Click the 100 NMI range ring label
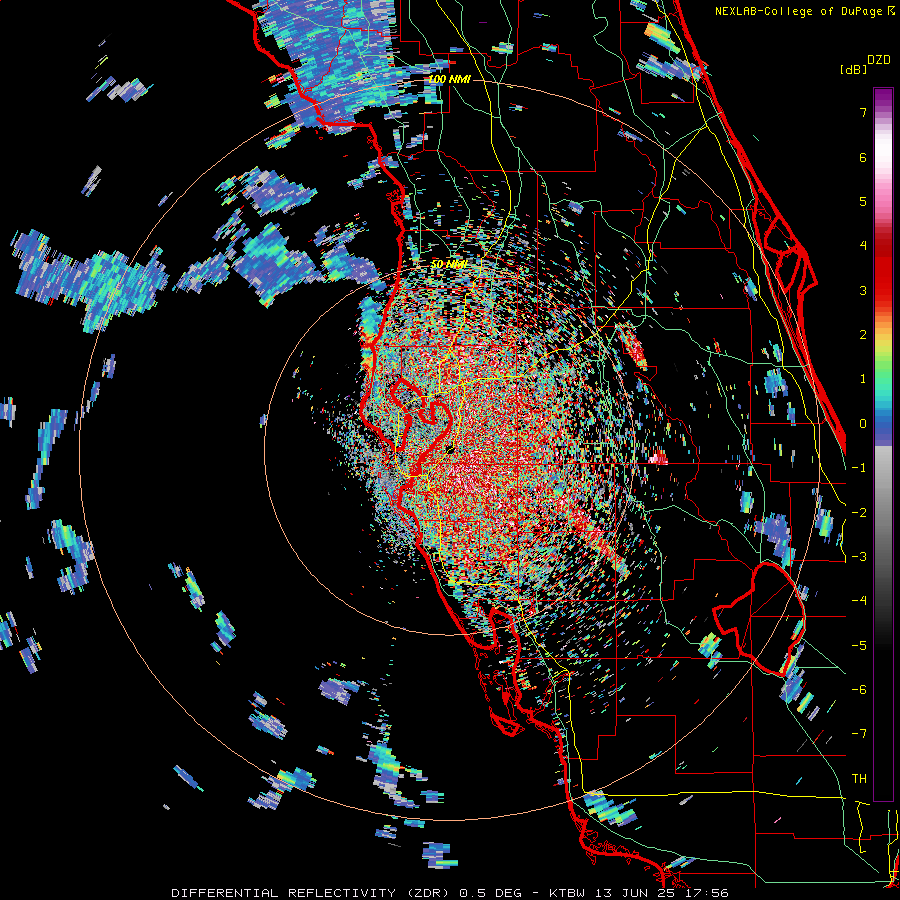The image size is (900, 900). 449,79
